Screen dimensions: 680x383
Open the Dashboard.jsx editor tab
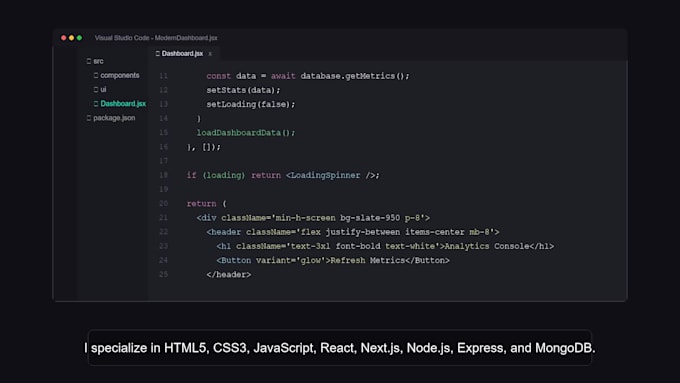click(182, 53)
